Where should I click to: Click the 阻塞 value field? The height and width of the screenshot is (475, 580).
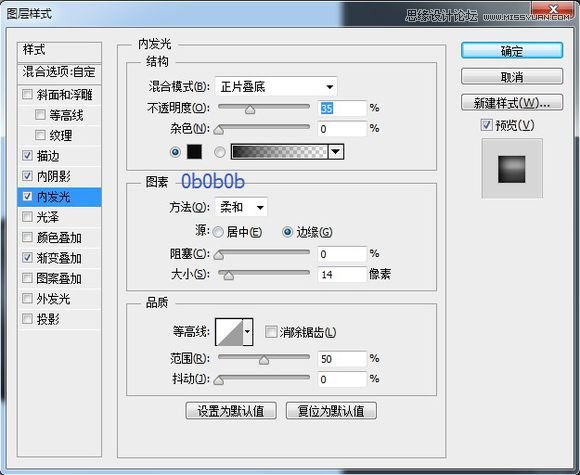pos(342,254)
